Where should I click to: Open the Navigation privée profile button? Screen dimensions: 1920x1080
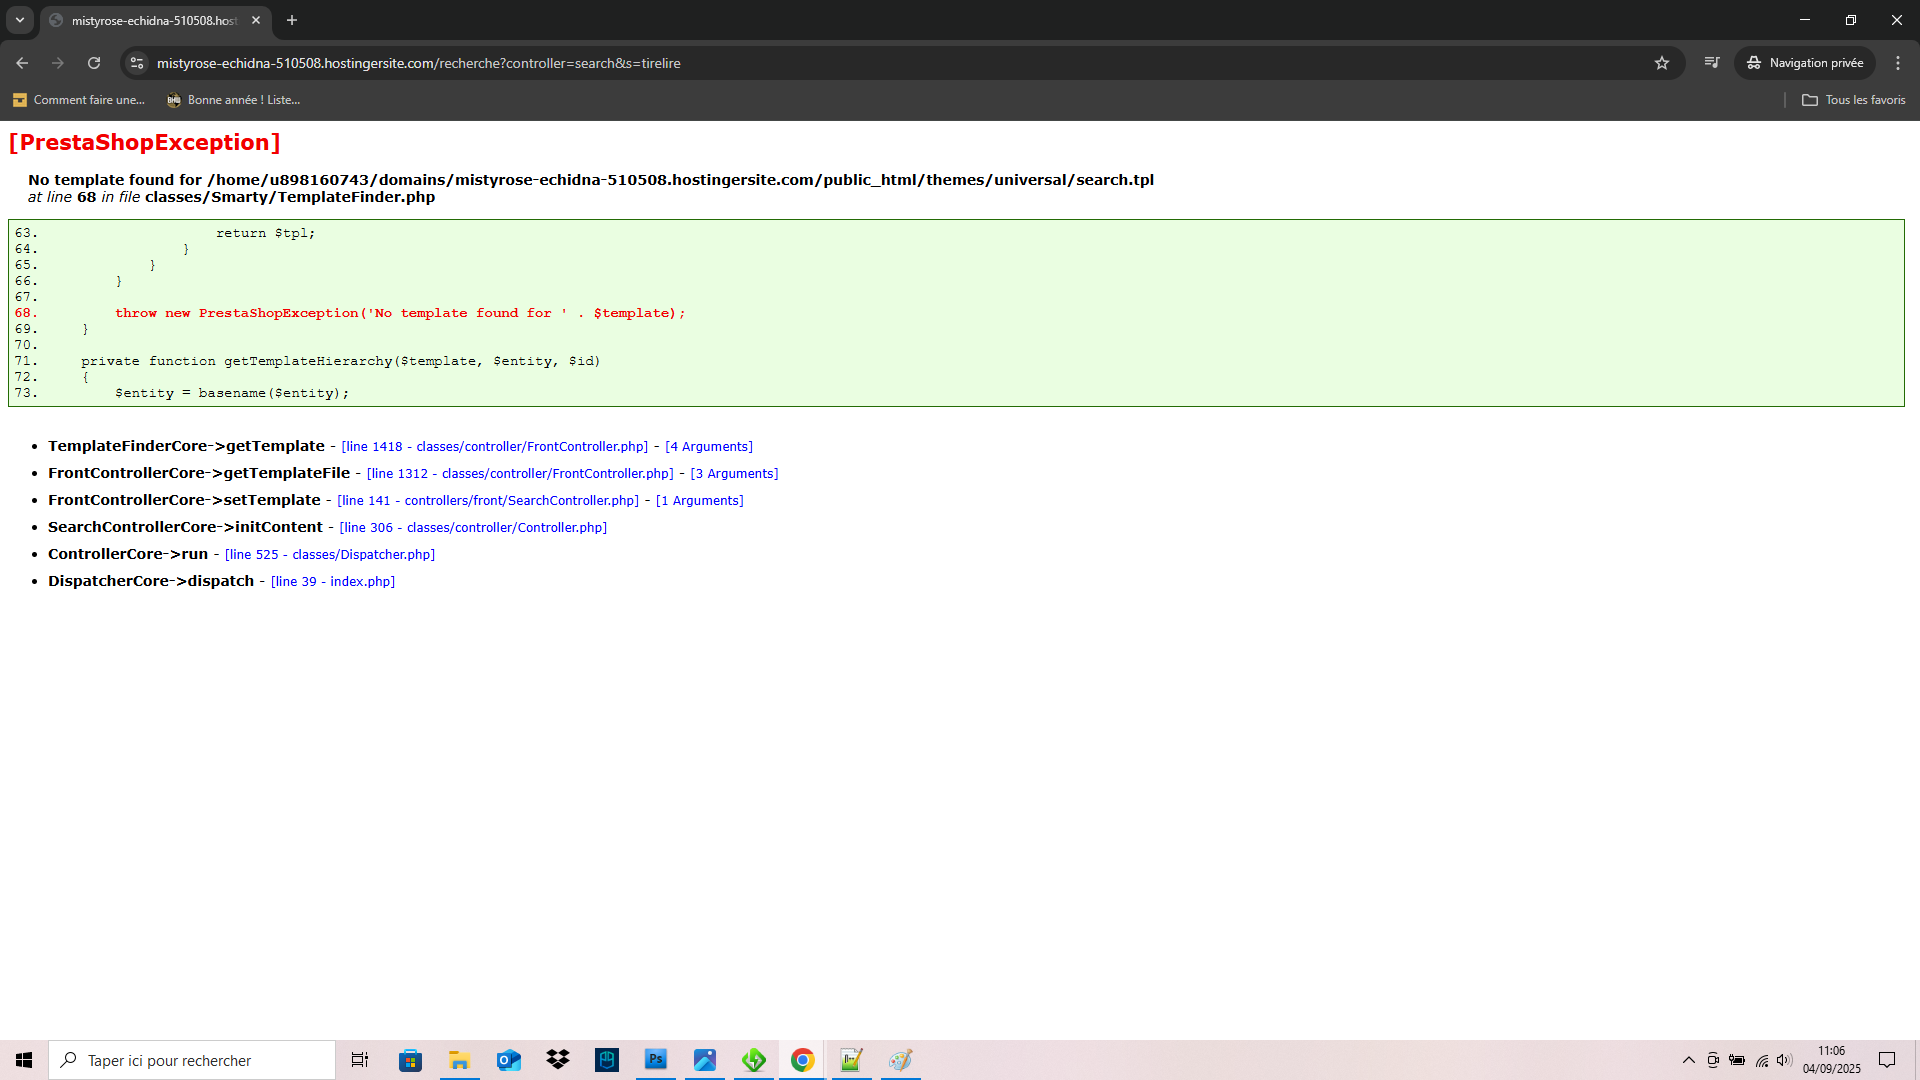(1805, 63)
